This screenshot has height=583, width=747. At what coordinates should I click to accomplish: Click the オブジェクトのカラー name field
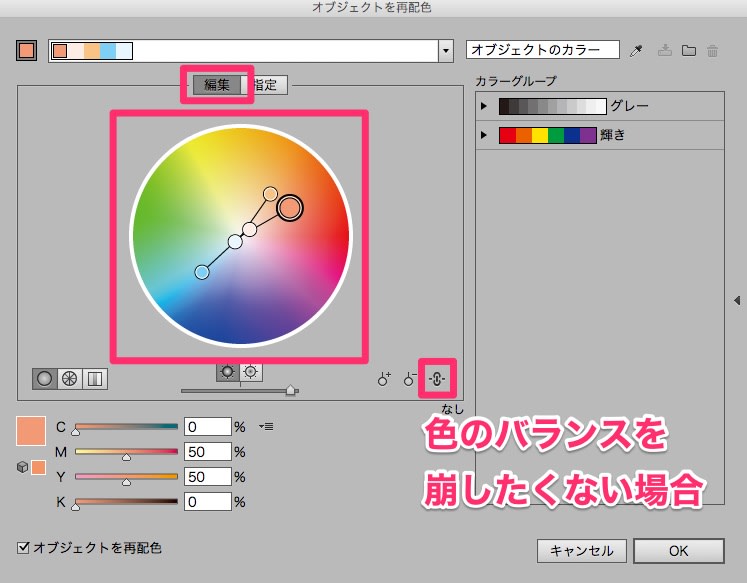[x=543, y=50]
